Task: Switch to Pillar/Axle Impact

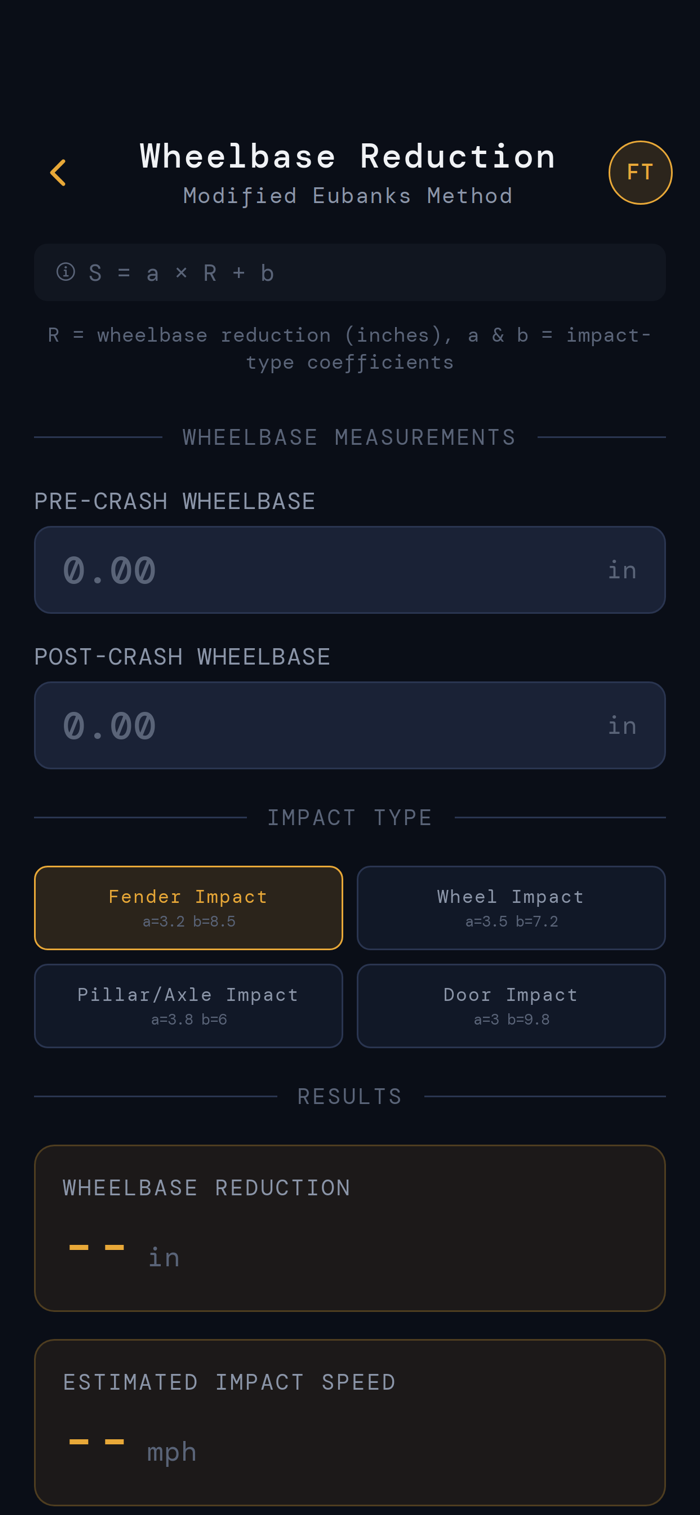Action: tap(188, 1005)
